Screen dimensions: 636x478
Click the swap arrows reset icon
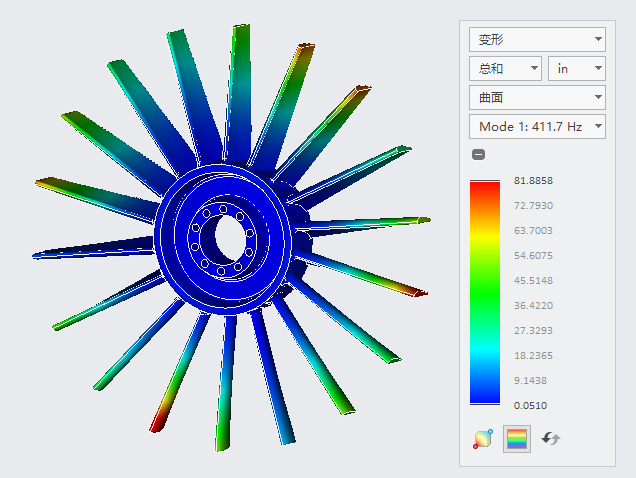tap(550, 439)
